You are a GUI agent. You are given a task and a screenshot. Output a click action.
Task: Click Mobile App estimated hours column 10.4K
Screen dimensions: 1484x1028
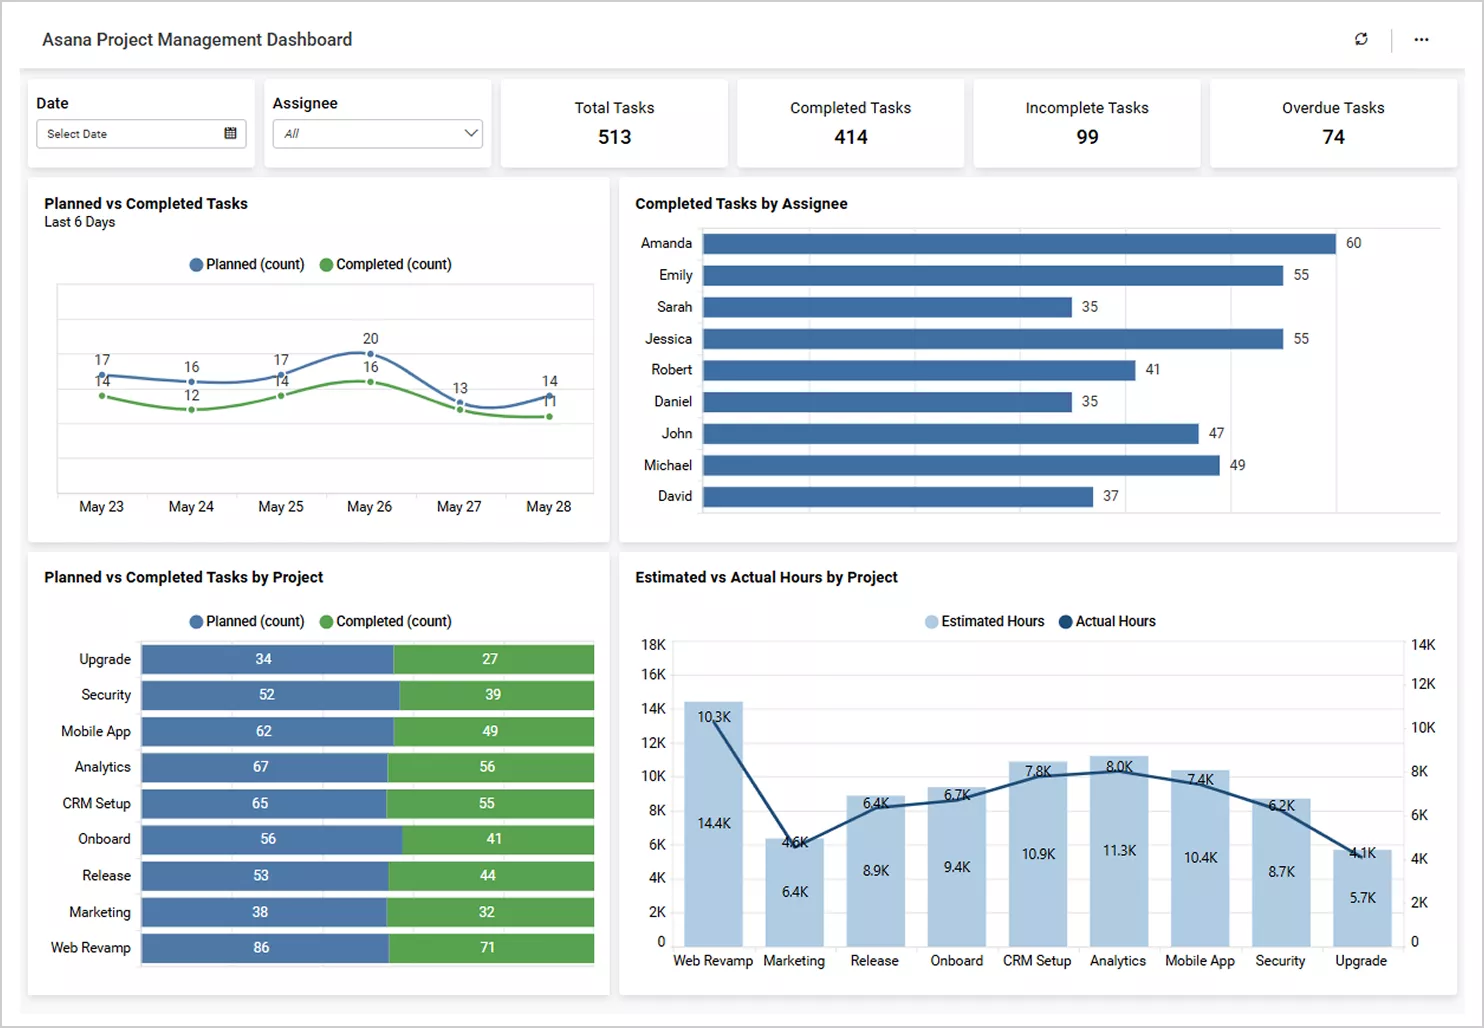tap(1200, 858)
